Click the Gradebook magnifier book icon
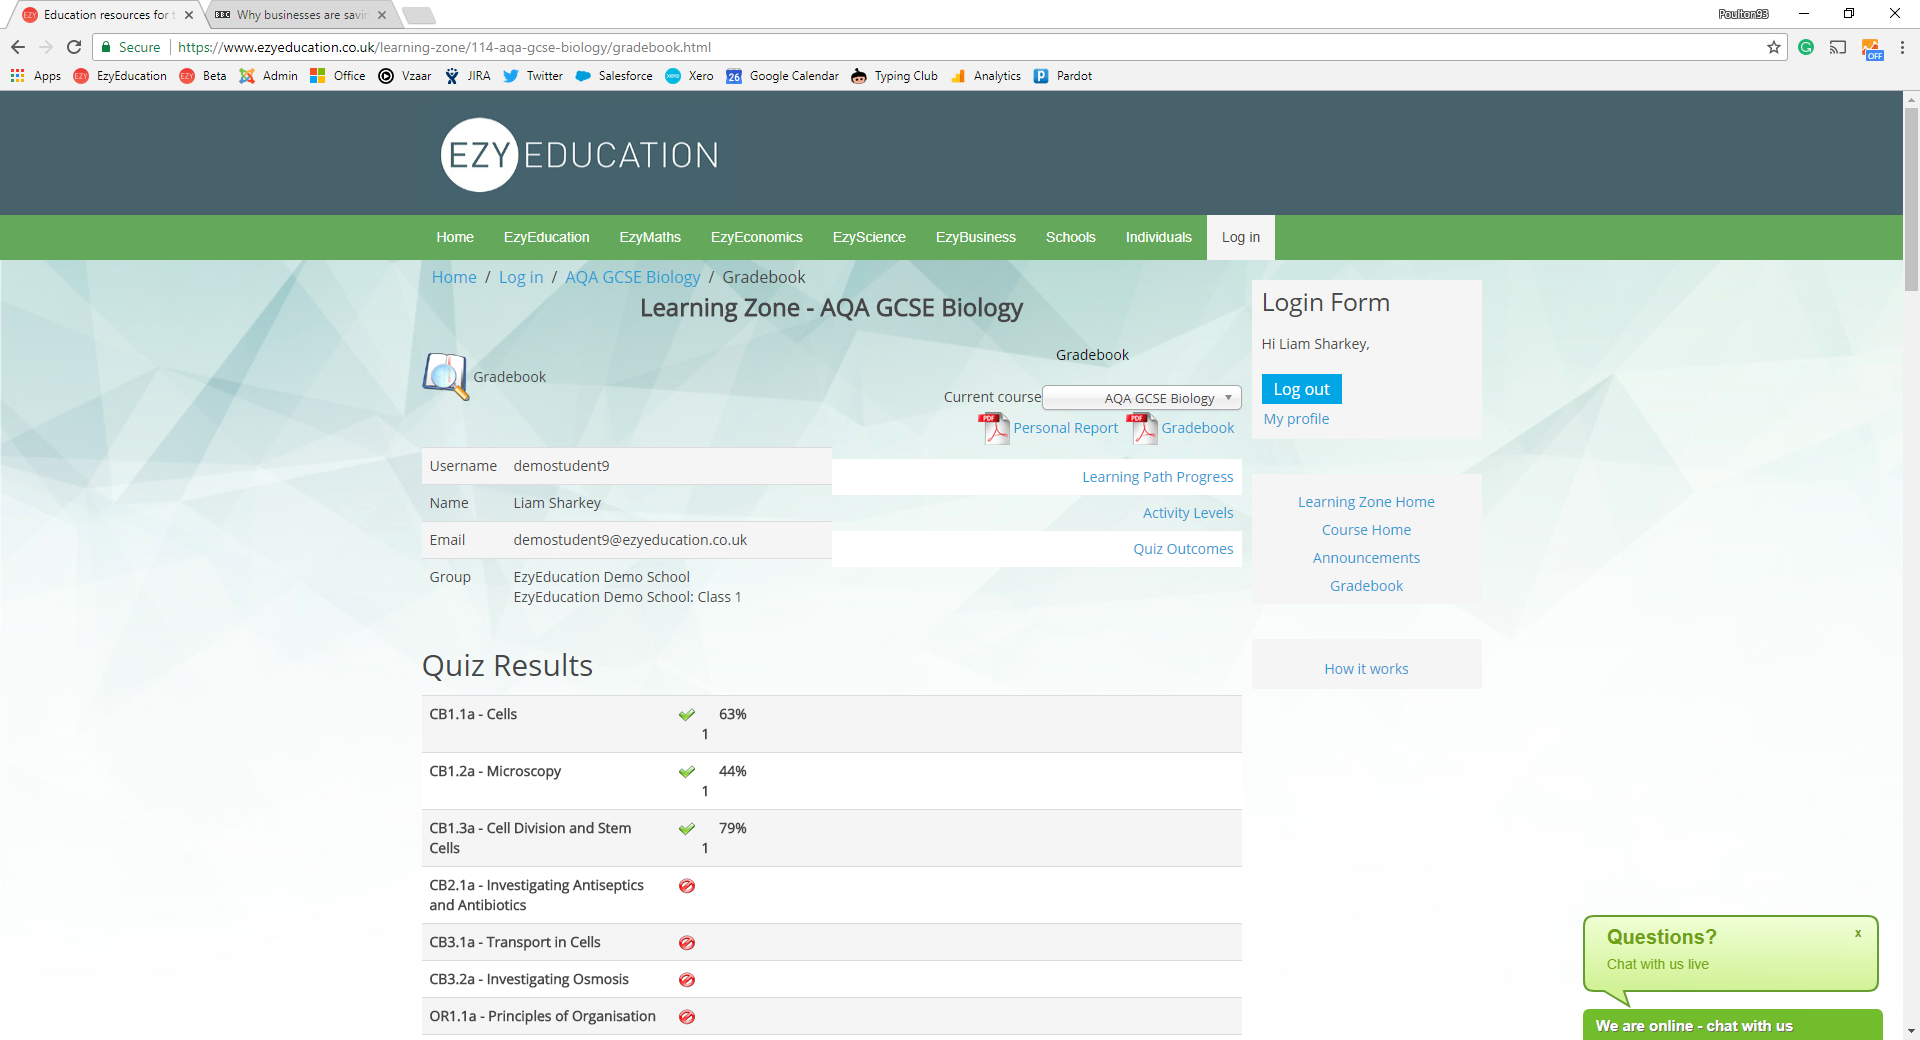 445,376
